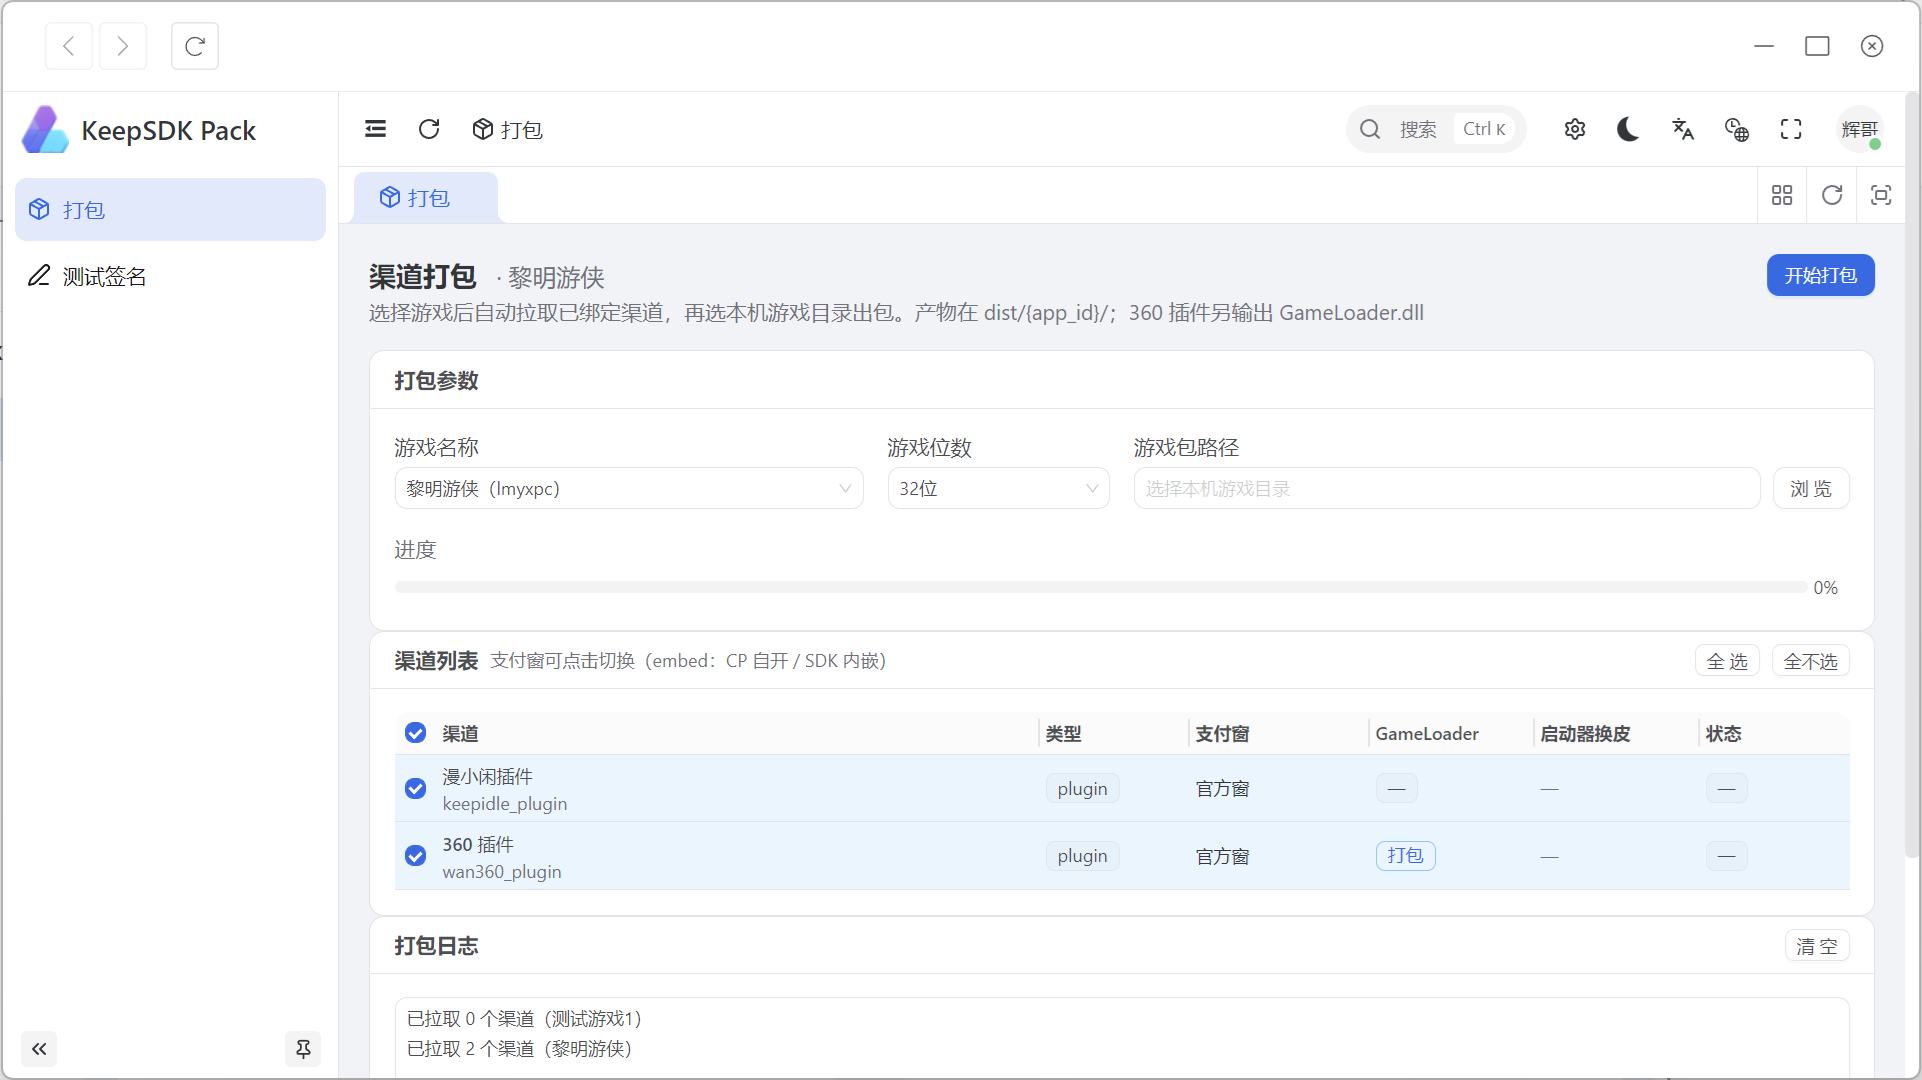Click the 全不选 button

pyautogui.click(x=1810, y=661)
